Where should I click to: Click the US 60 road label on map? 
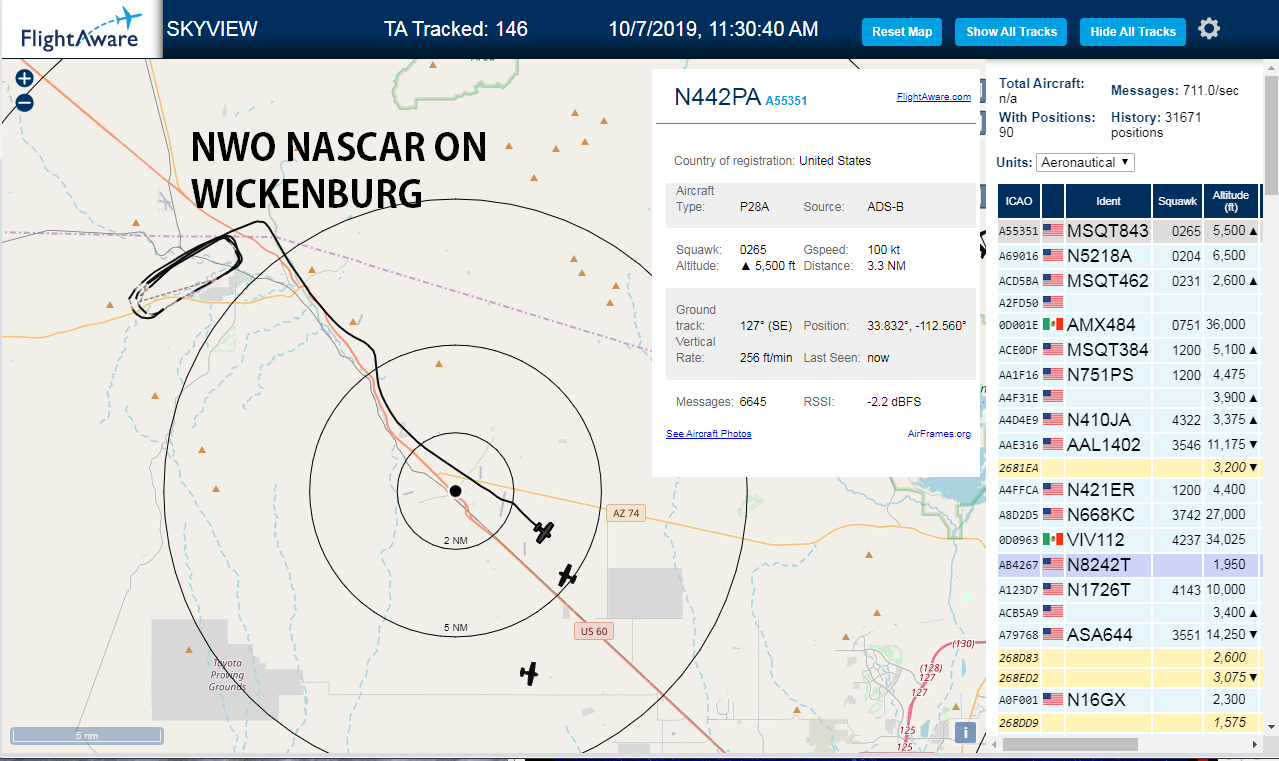coord(593,631)
